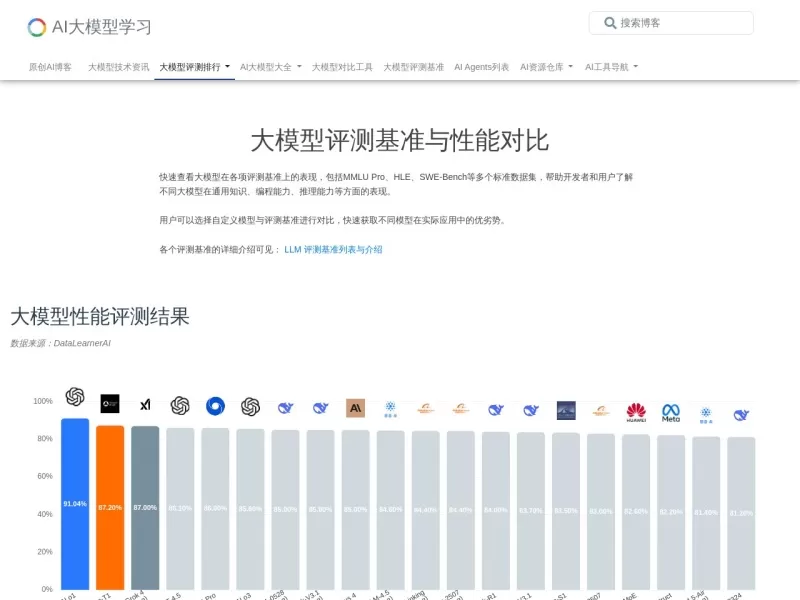
Task: Click the blue circular model logo in the chart
Action: [216, 405]
